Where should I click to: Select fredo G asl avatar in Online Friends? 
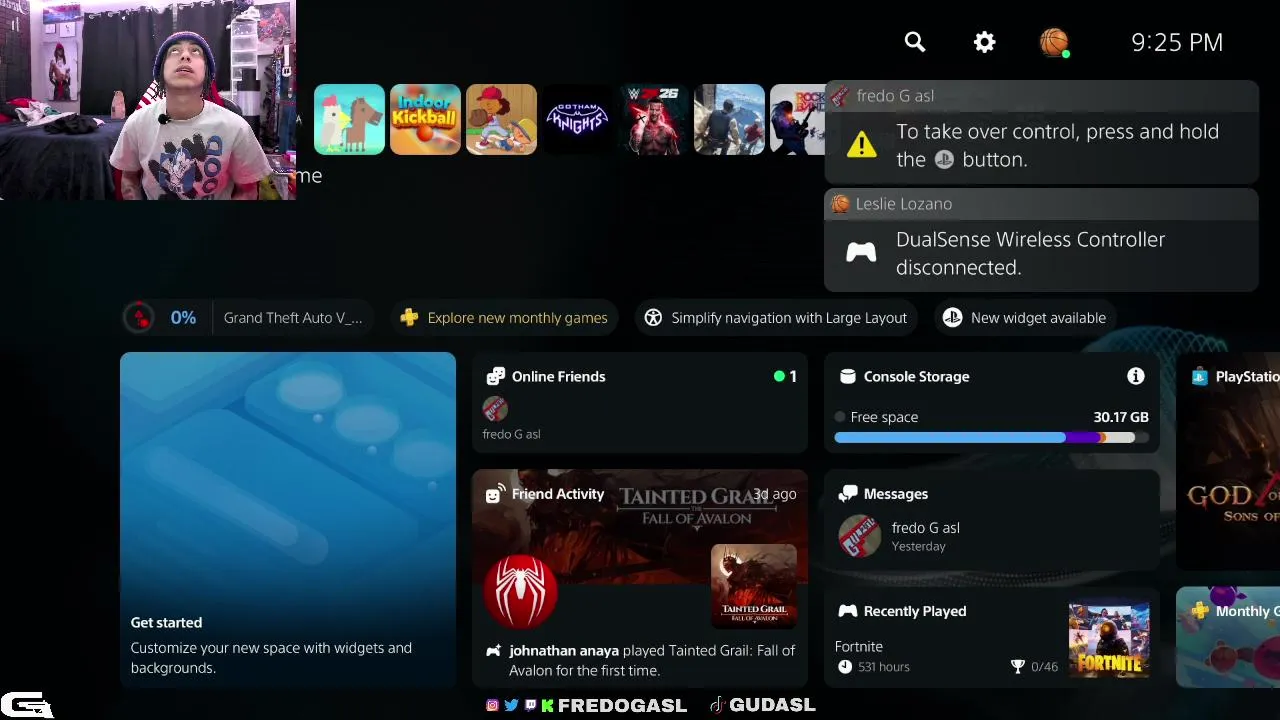click(x=495, y=408)
